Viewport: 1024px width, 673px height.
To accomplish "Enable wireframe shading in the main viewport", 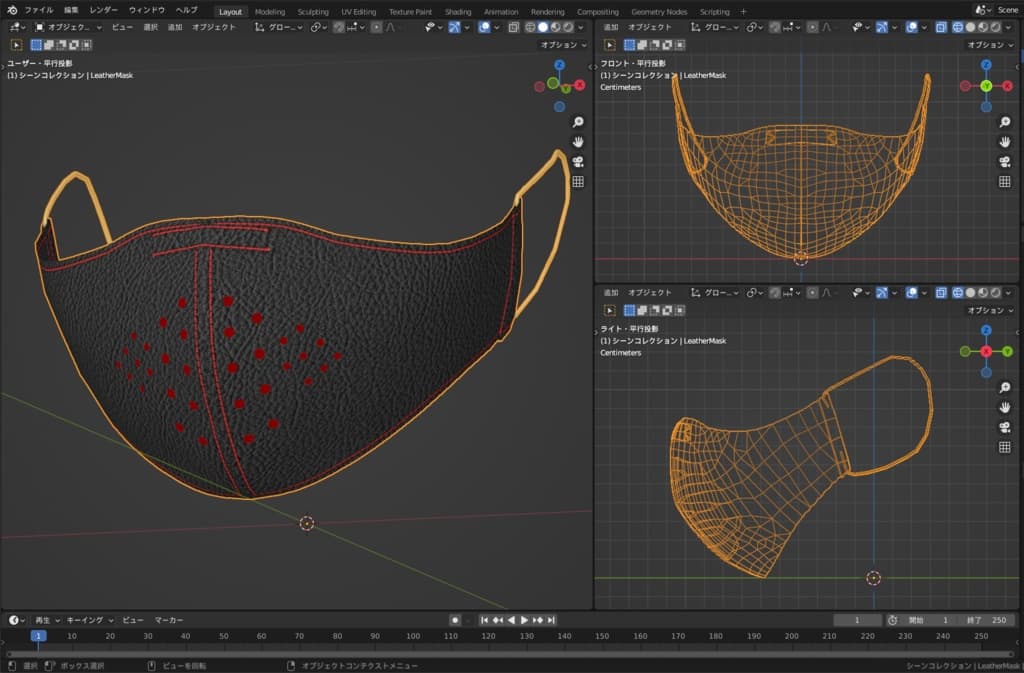I will tap(530, 27).
